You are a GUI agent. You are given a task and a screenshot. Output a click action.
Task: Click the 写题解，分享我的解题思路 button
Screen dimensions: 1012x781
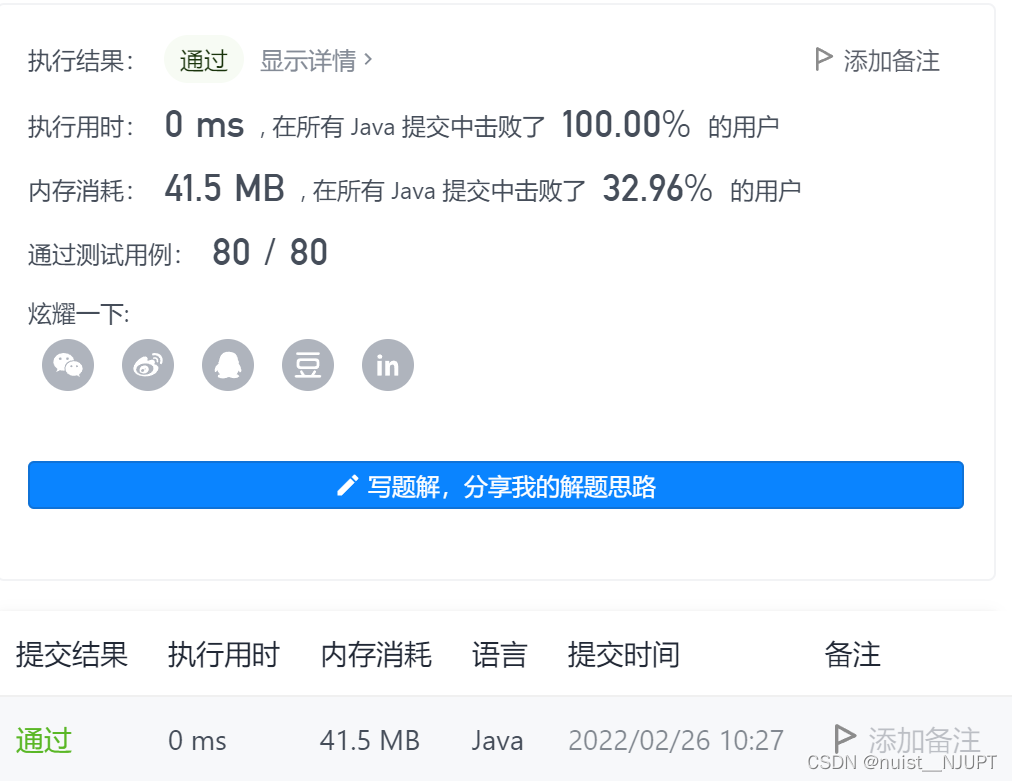(496, 485)
